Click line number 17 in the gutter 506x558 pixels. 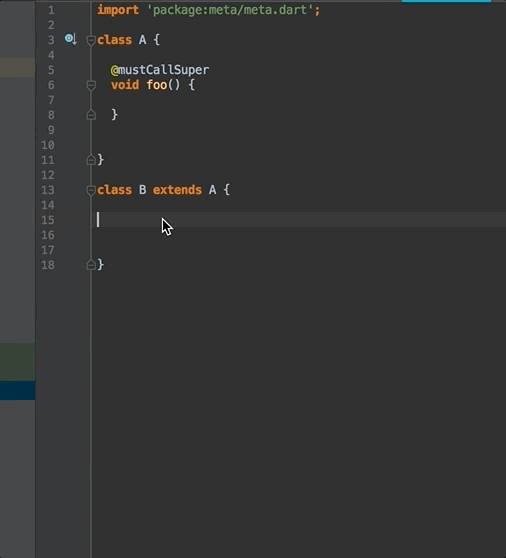pyautogui.click(x=48, y=250)
